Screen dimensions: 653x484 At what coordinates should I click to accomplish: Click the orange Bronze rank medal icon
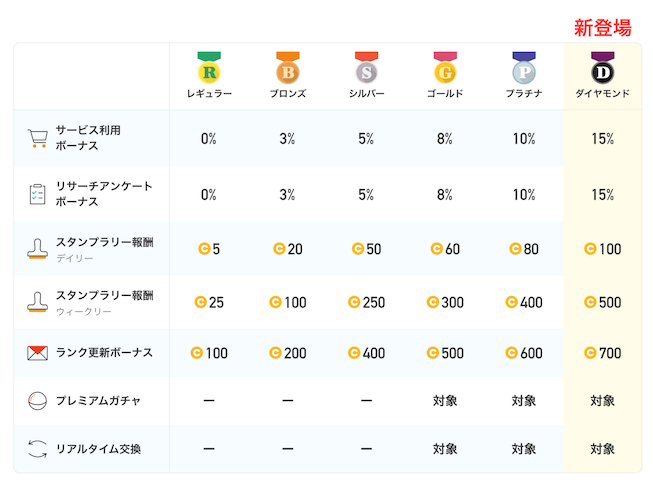tap(288, 68)
